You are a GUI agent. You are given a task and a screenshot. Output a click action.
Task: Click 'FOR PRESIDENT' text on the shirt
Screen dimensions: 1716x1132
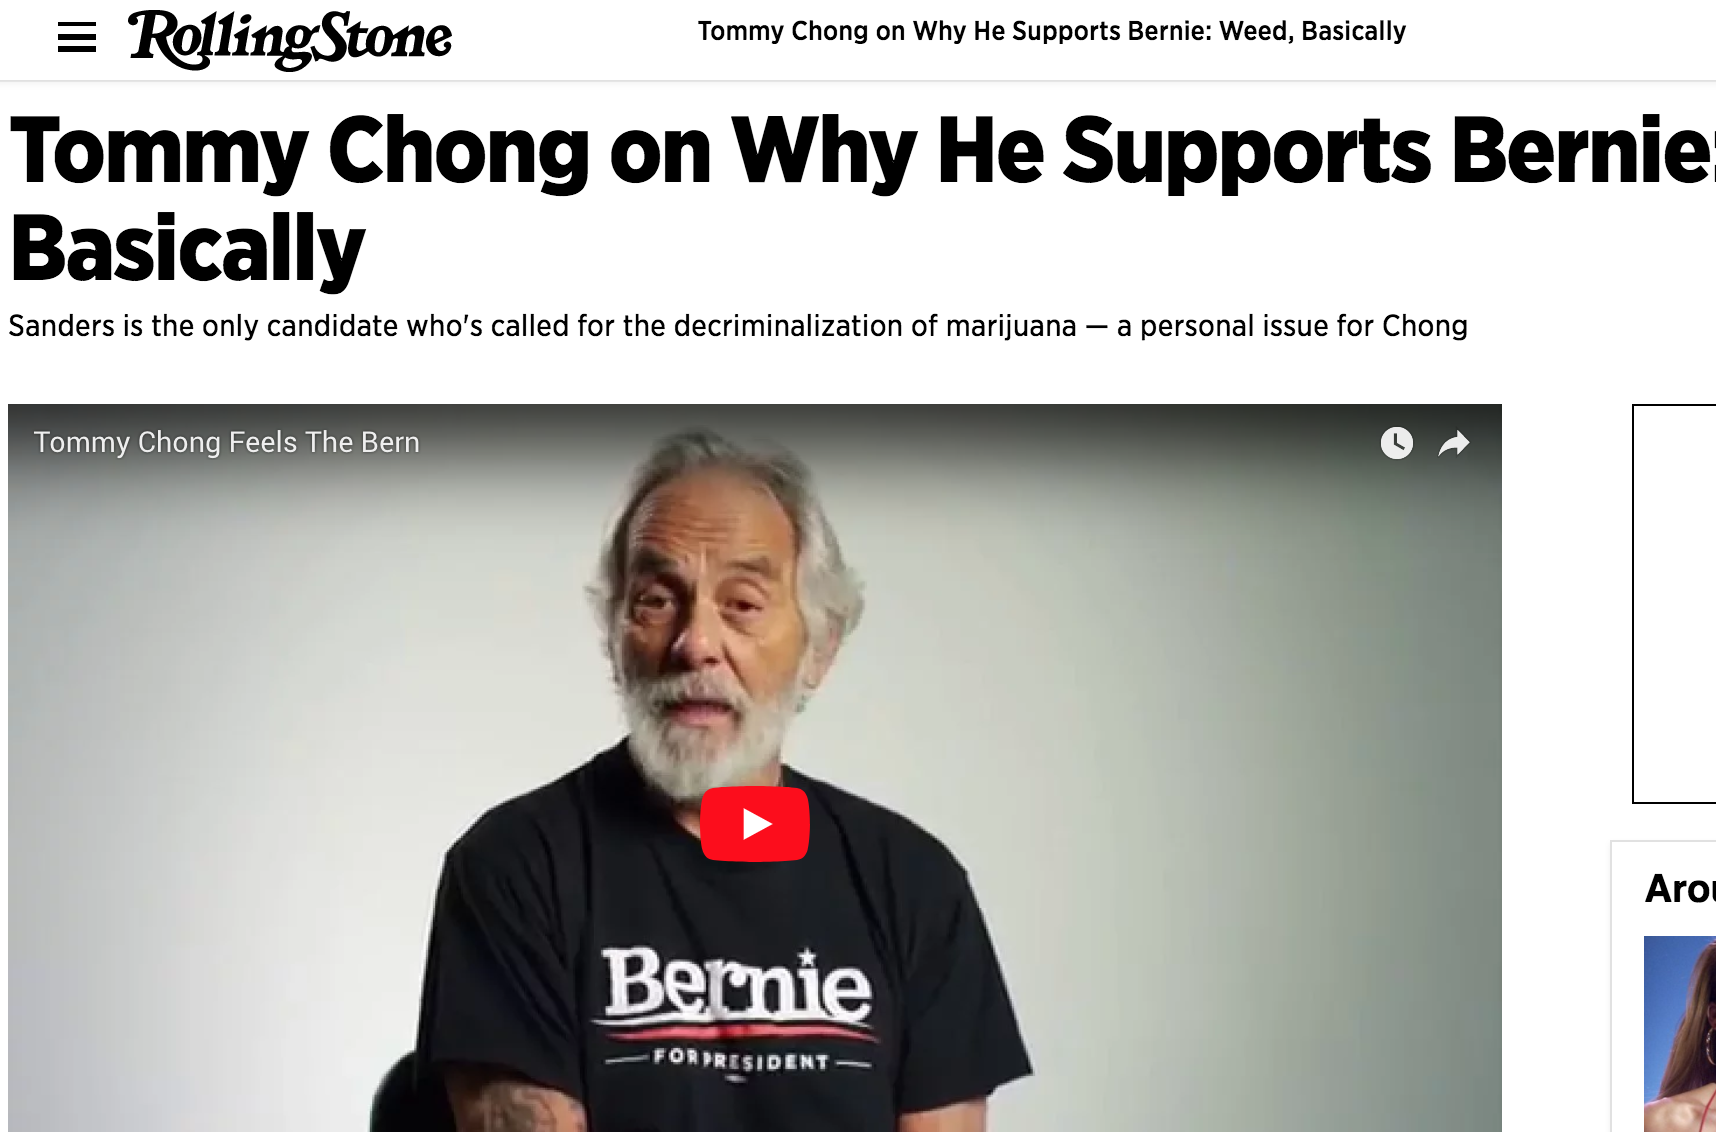point(740,1060)
